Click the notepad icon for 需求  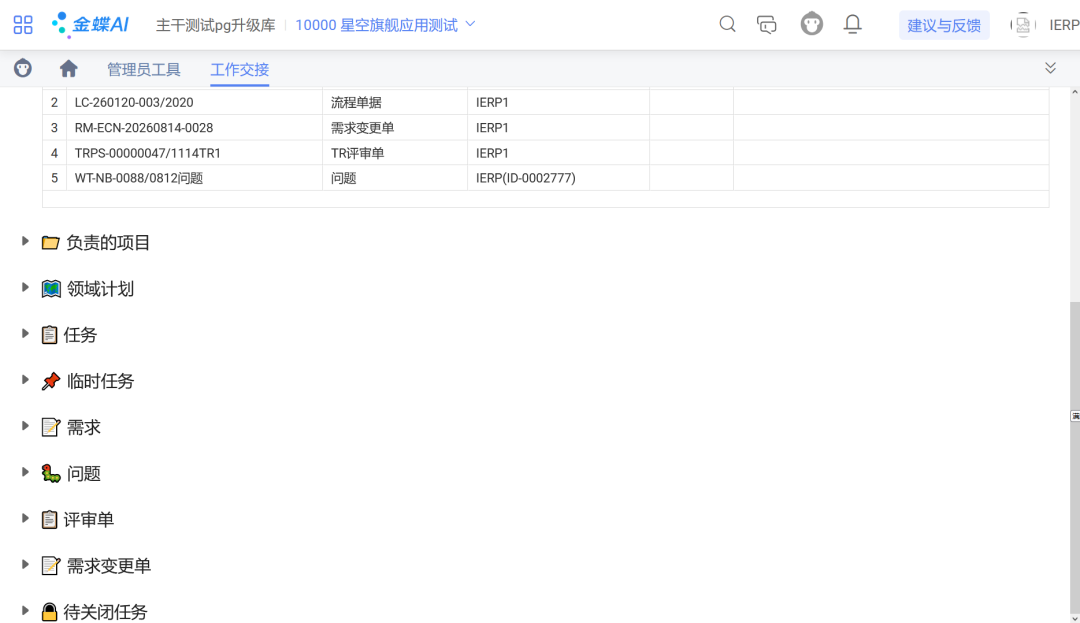click(51, 427)
